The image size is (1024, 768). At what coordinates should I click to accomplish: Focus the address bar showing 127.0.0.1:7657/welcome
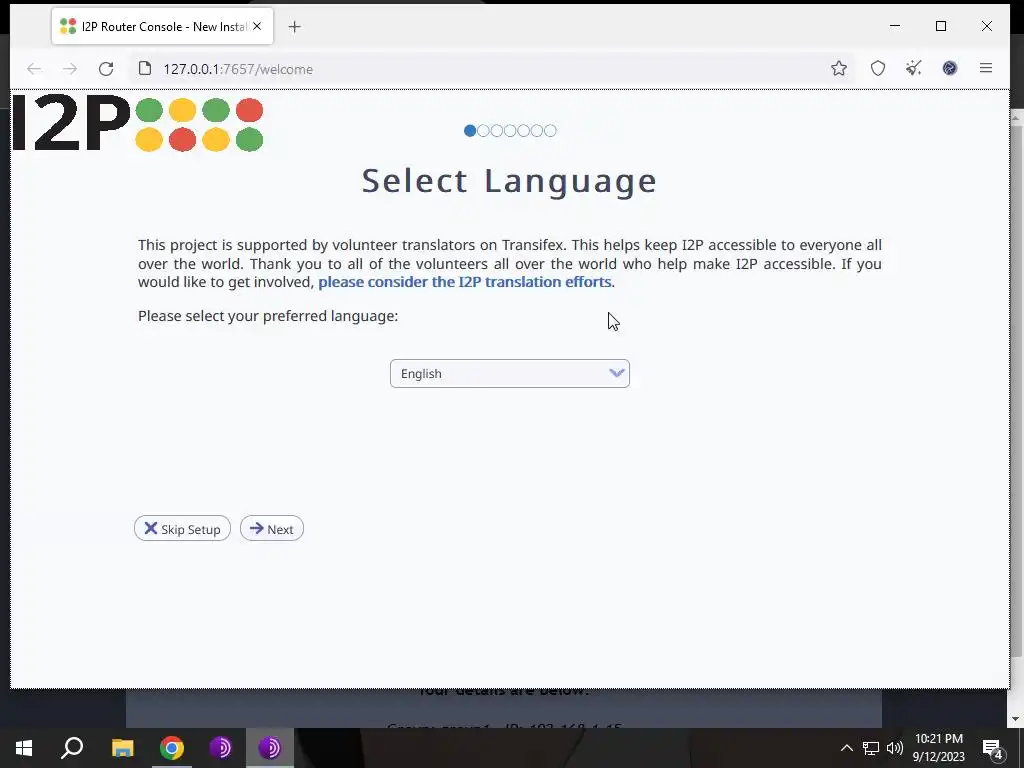(490, 69)
